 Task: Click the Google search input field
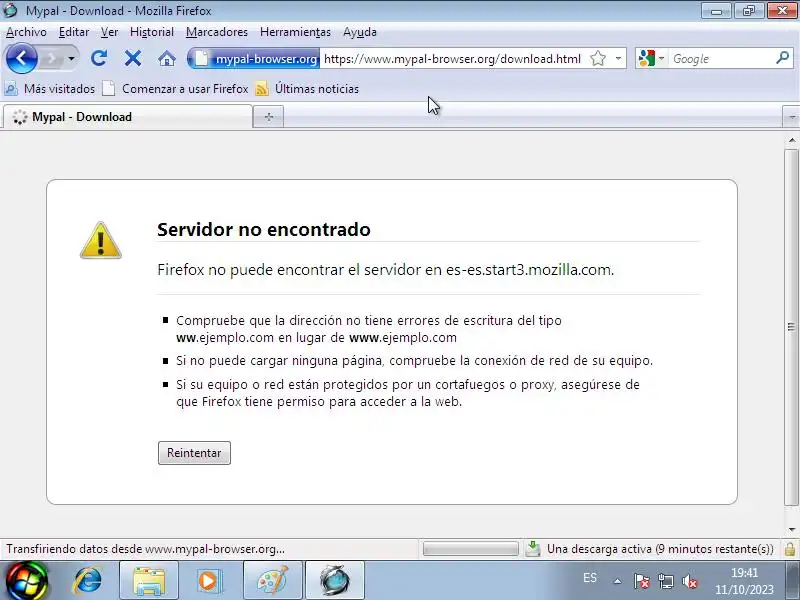(721, 59)
